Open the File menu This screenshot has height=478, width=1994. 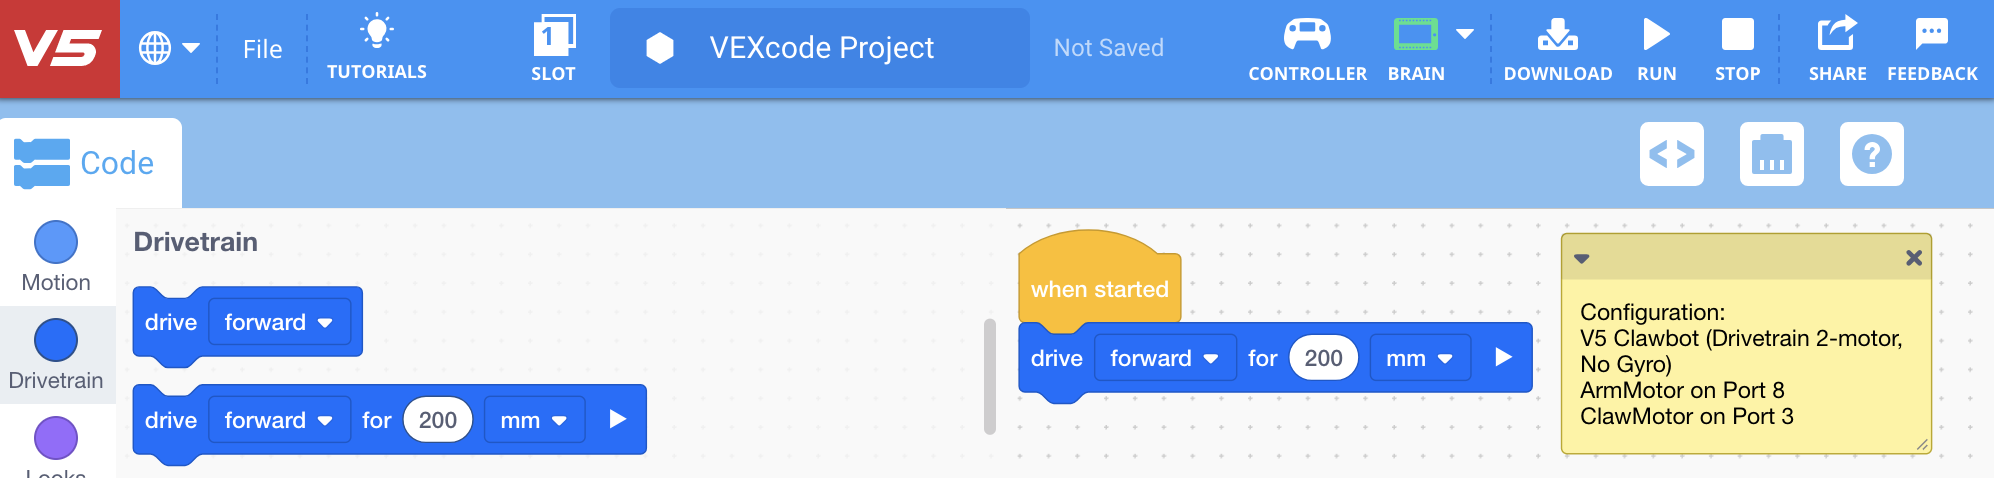pyautogui.click(x=262, y=49)
